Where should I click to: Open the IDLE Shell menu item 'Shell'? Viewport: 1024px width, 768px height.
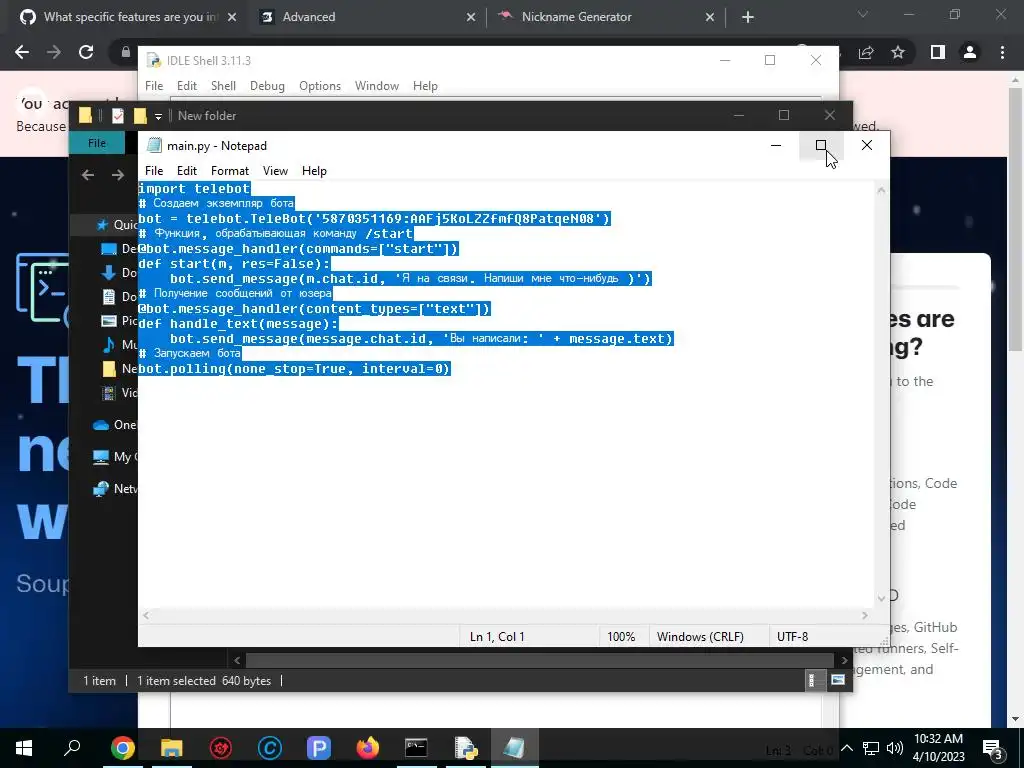click(223, 86)
